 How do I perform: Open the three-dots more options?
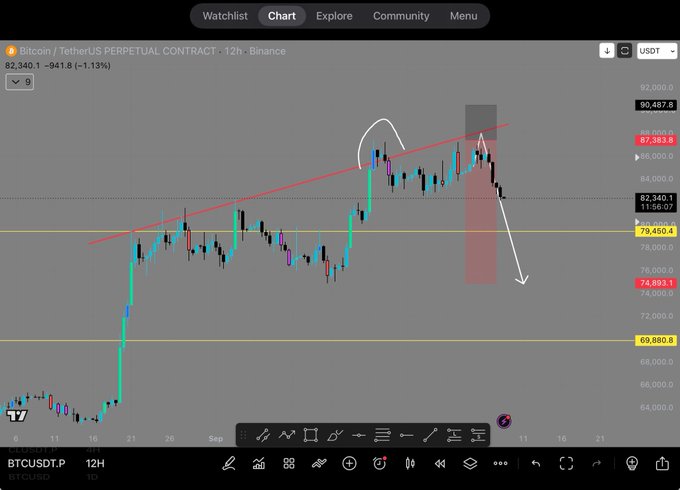[x=500, y=464]
